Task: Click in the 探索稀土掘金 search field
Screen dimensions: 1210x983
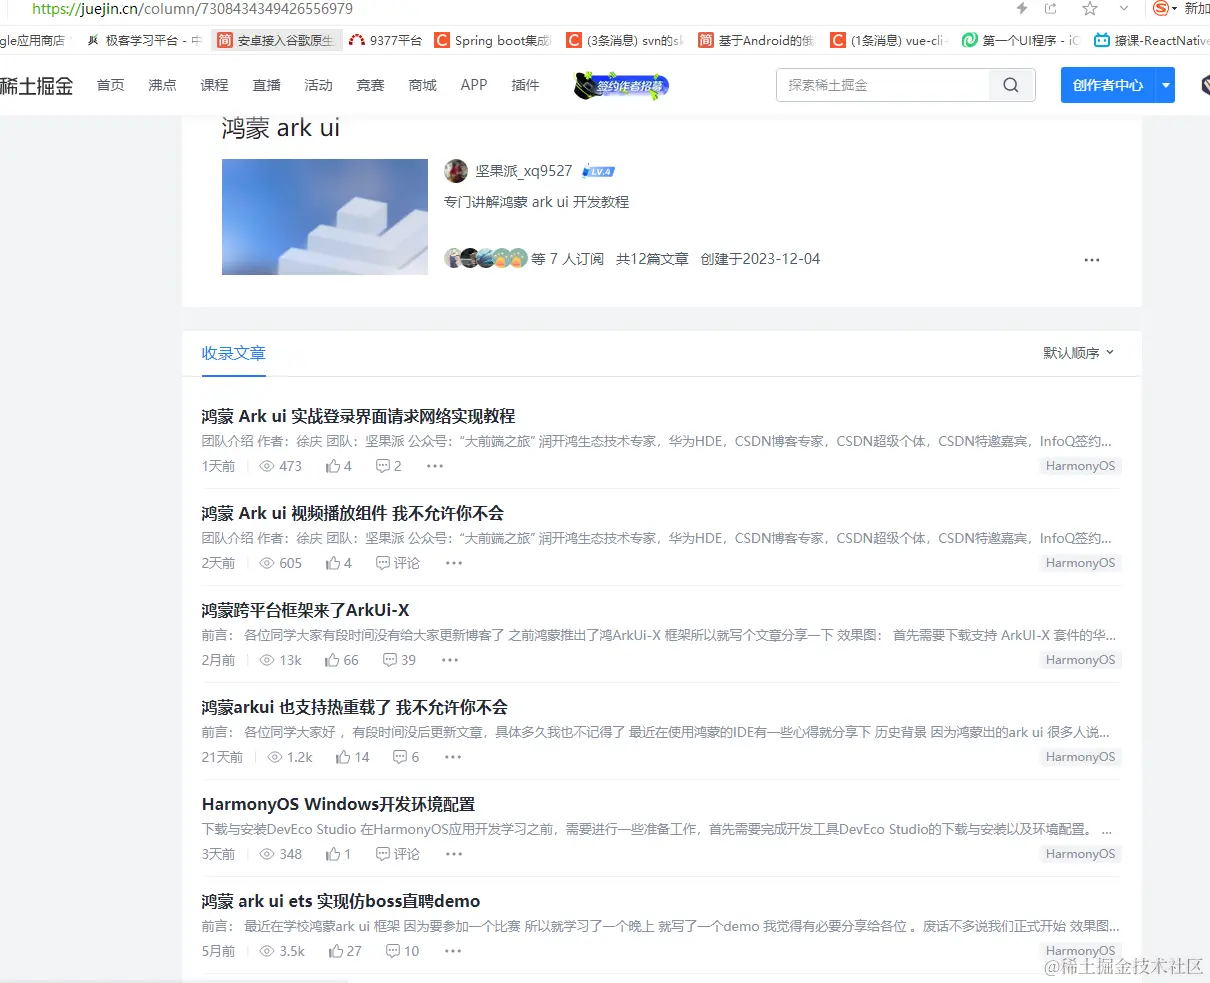Action: point(883,85)
